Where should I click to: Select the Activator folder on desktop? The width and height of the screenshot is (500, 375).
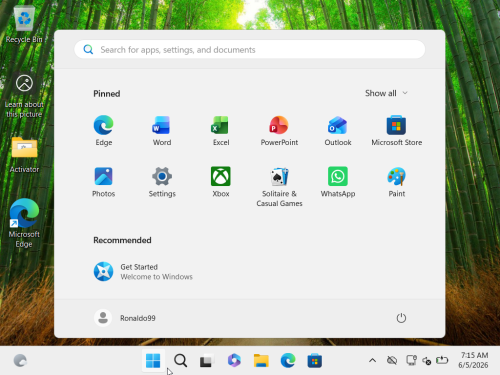[24, 155]
